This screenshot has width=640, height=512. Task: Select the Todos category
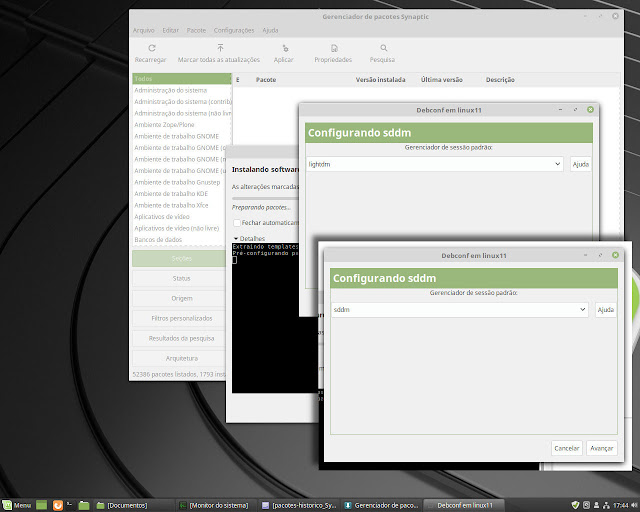[x=182, y=78]
